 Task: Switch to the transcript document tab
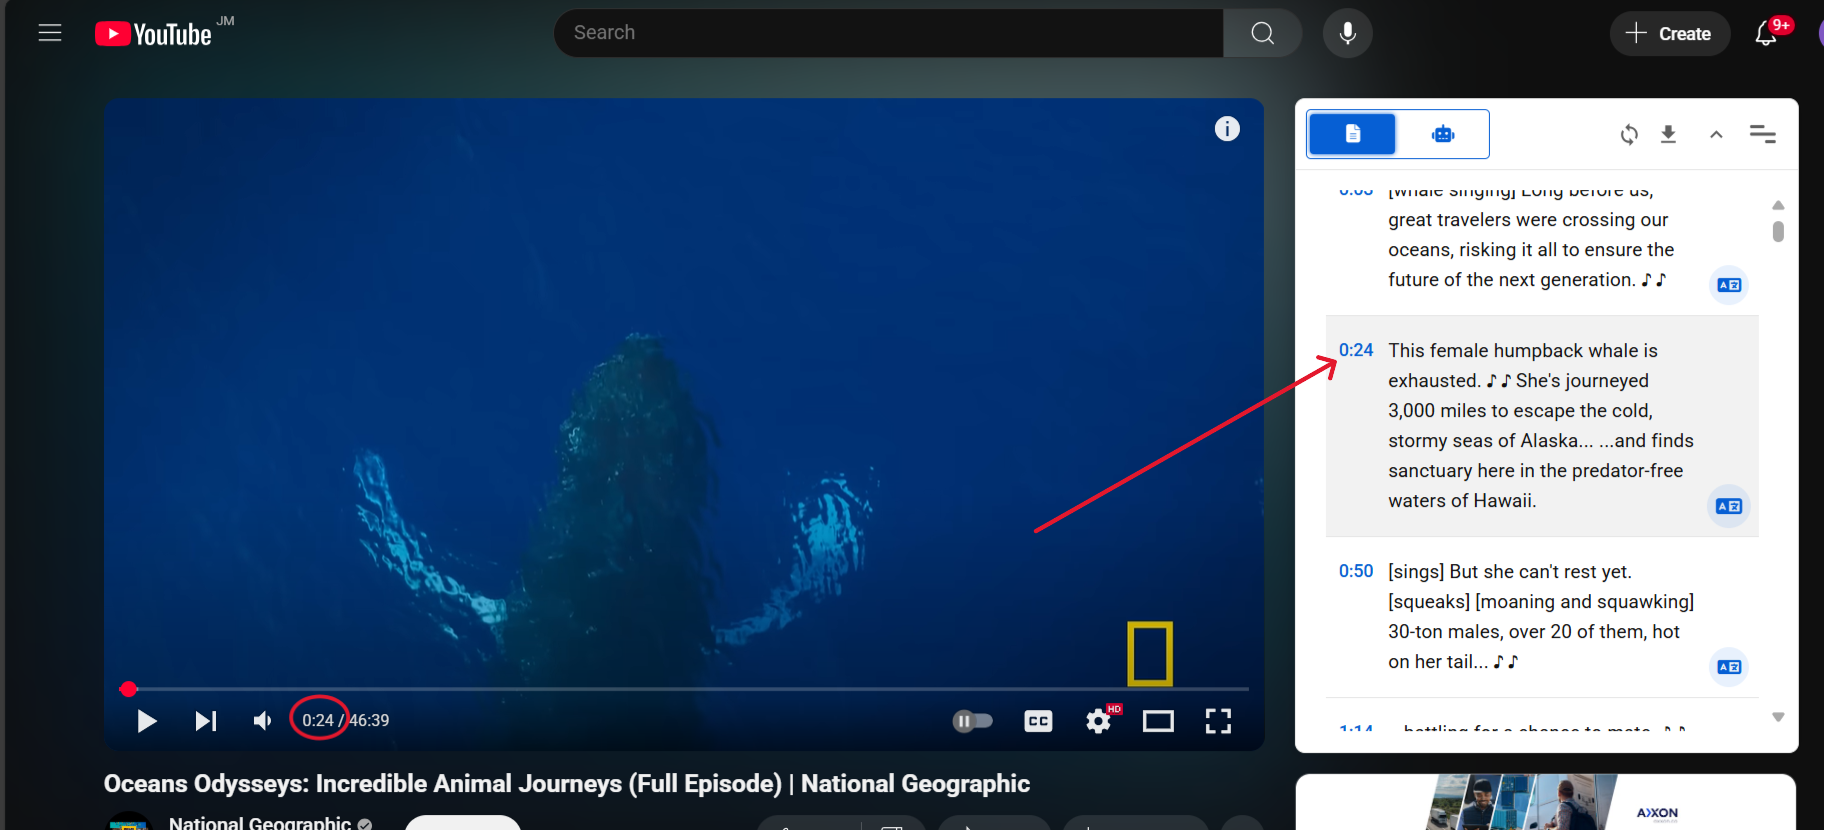point(1352,134)
